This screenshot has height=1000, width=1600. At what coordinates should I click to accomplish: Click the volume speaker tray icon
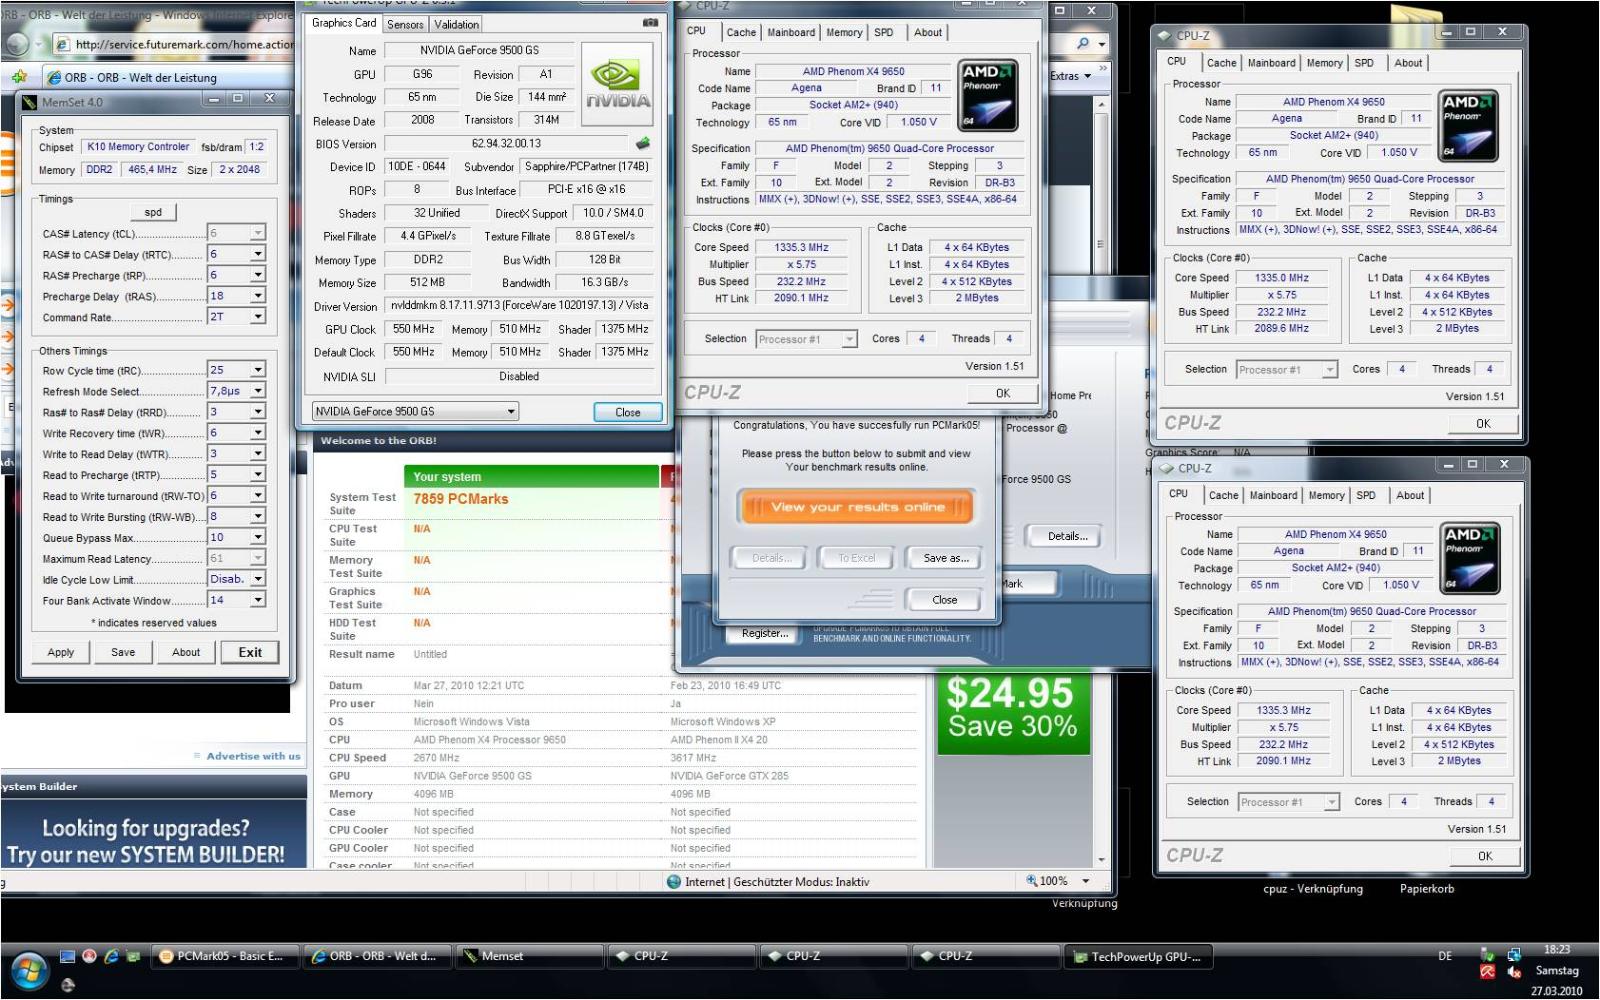point(1514,972)
